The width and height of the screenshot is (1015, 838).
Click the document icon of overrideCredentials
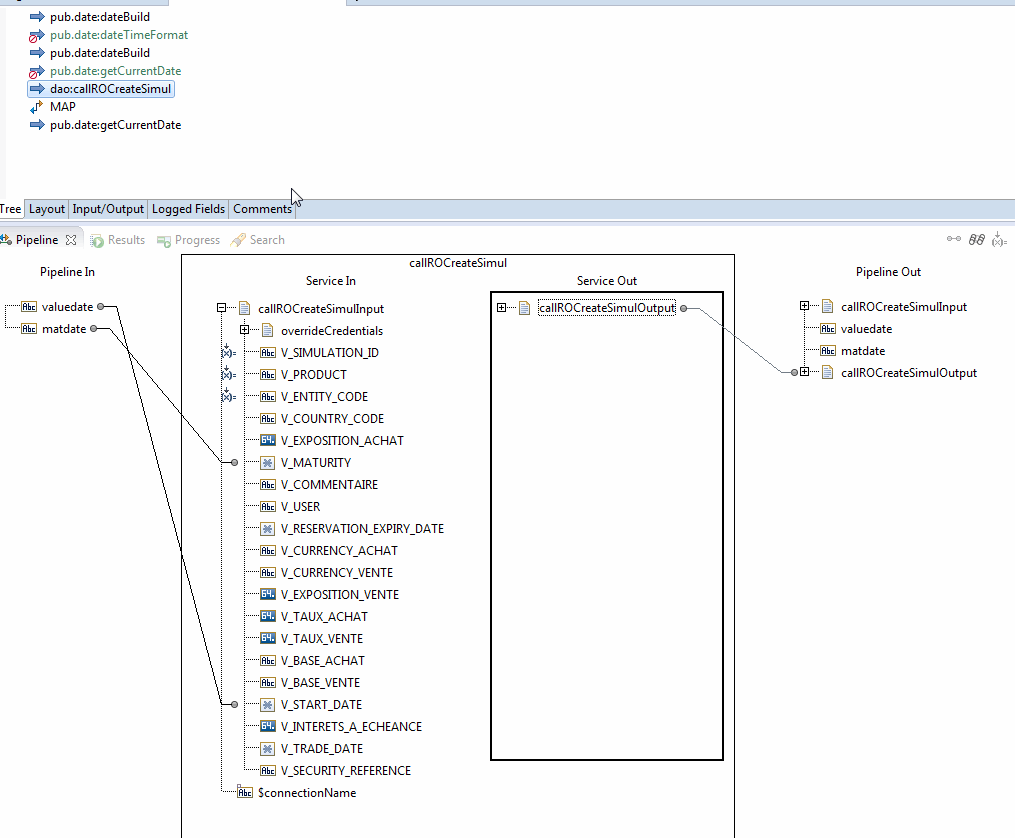[x=267, y=331]
